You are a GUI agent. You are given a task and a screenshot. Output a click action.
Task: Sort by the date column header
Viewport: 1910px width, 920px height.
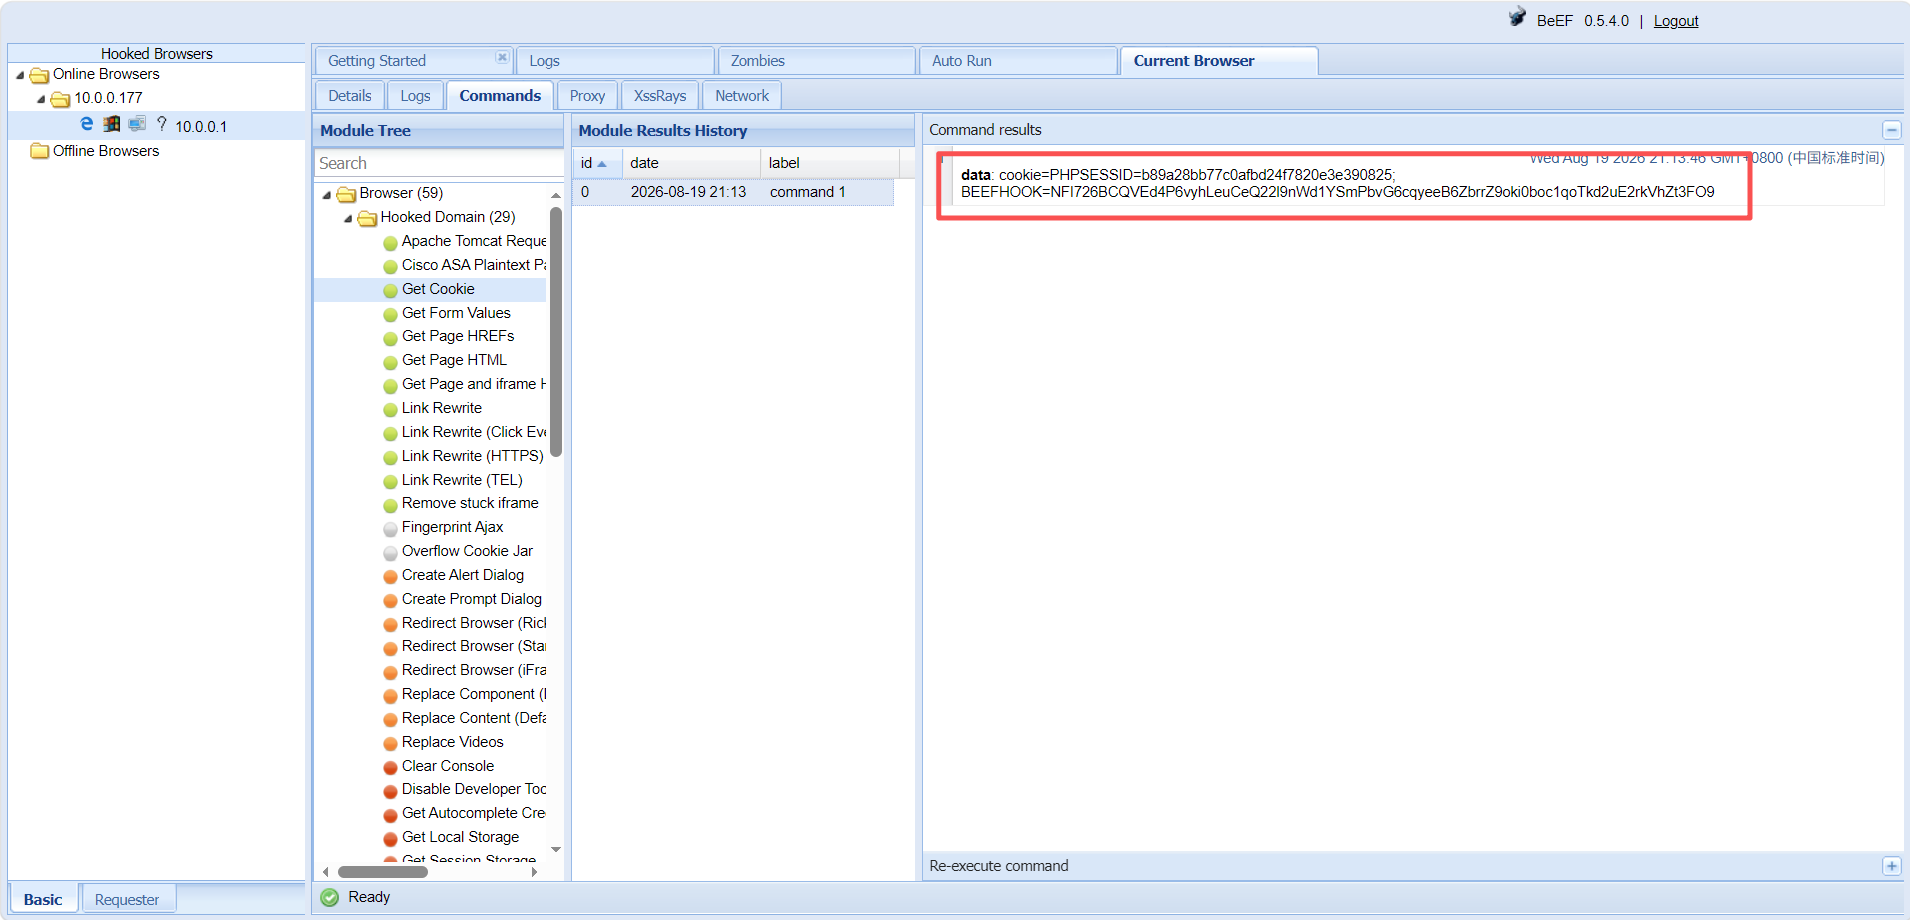[692, 163]
